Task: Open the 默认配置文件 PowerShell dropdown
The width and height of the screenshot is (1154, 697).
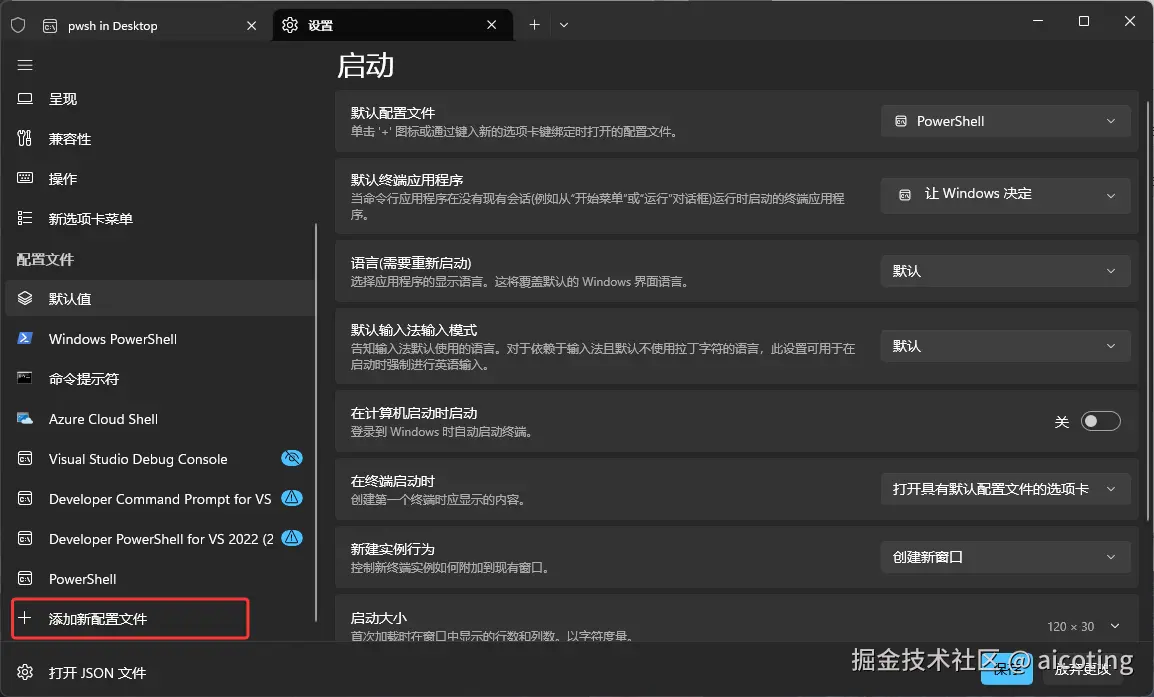Action: [x=1005, y=121]
